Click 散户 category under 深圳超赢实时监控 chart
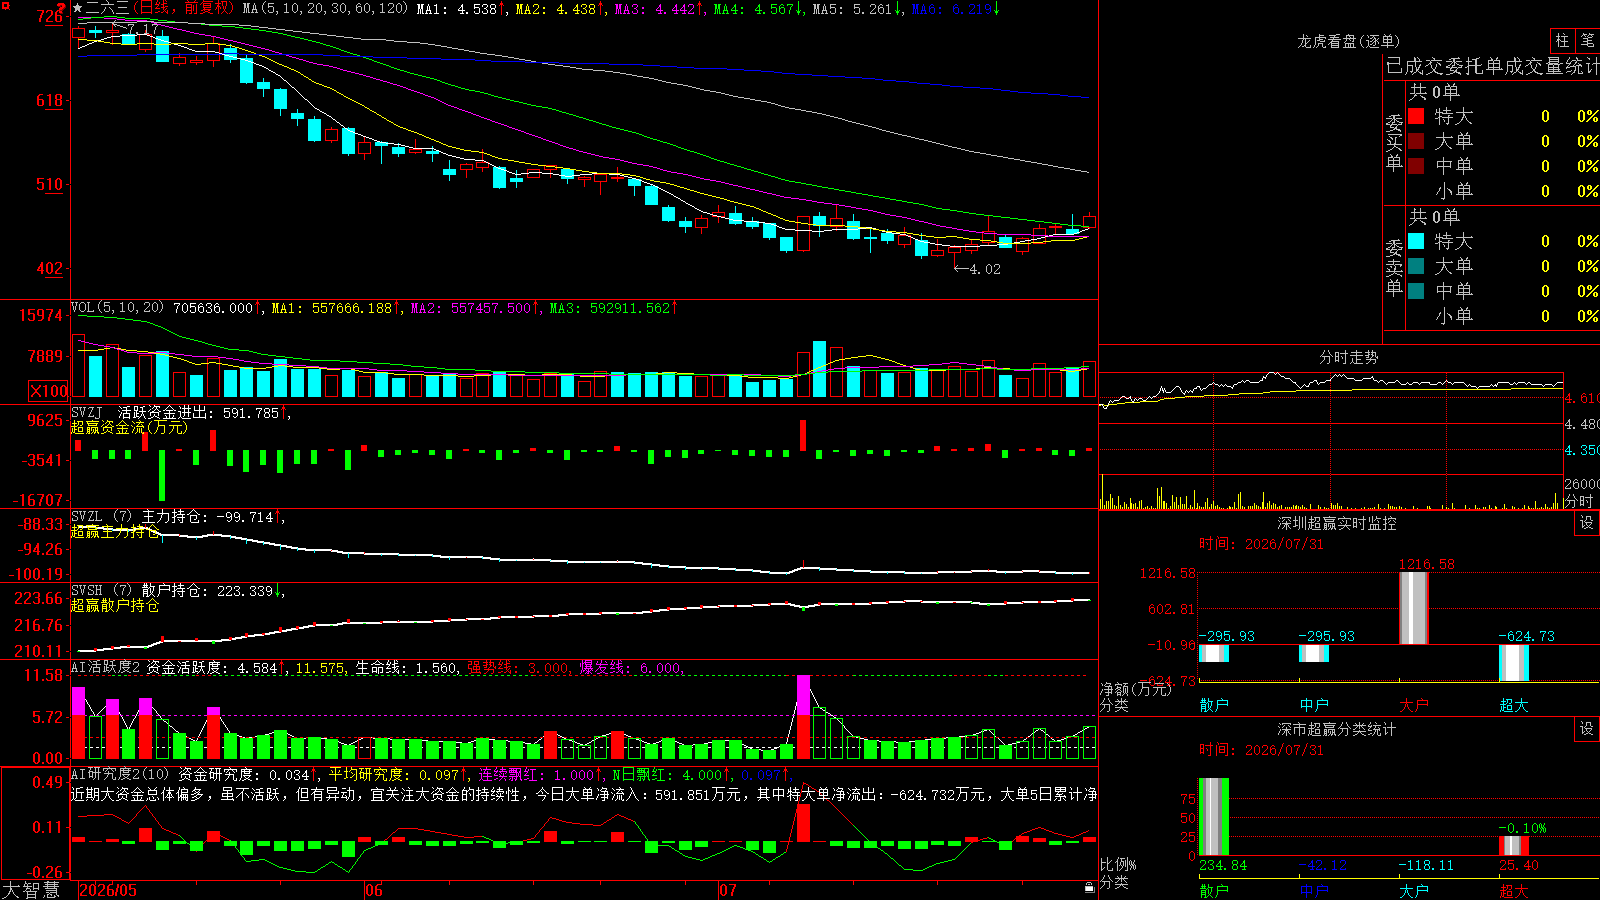Screen dimensions: 1600x900 [x=1214, y=705]
